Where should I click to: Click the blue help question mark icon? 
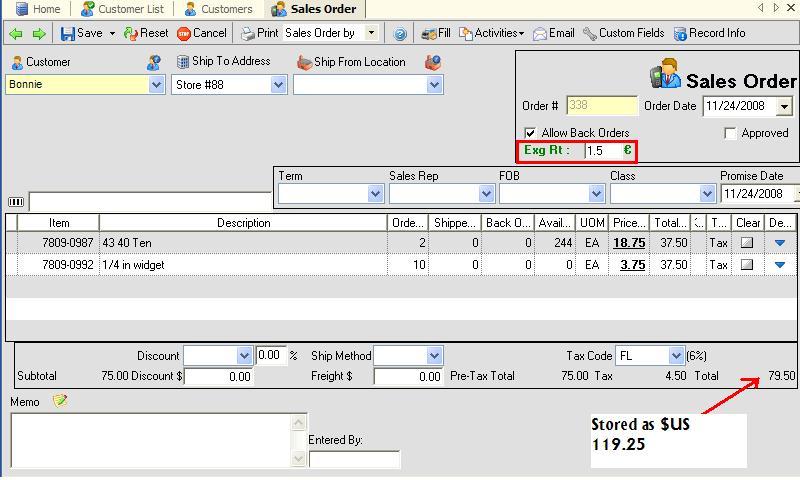[x=400, y=33]
